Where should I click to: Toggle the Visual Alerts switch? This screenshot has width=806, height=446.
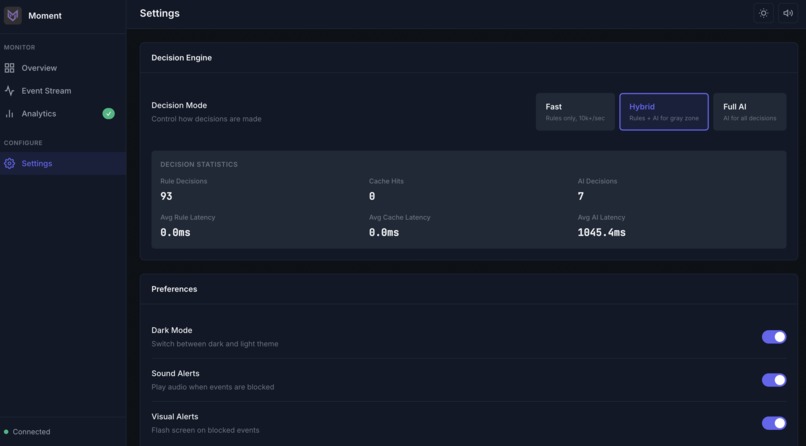[774, 423]
